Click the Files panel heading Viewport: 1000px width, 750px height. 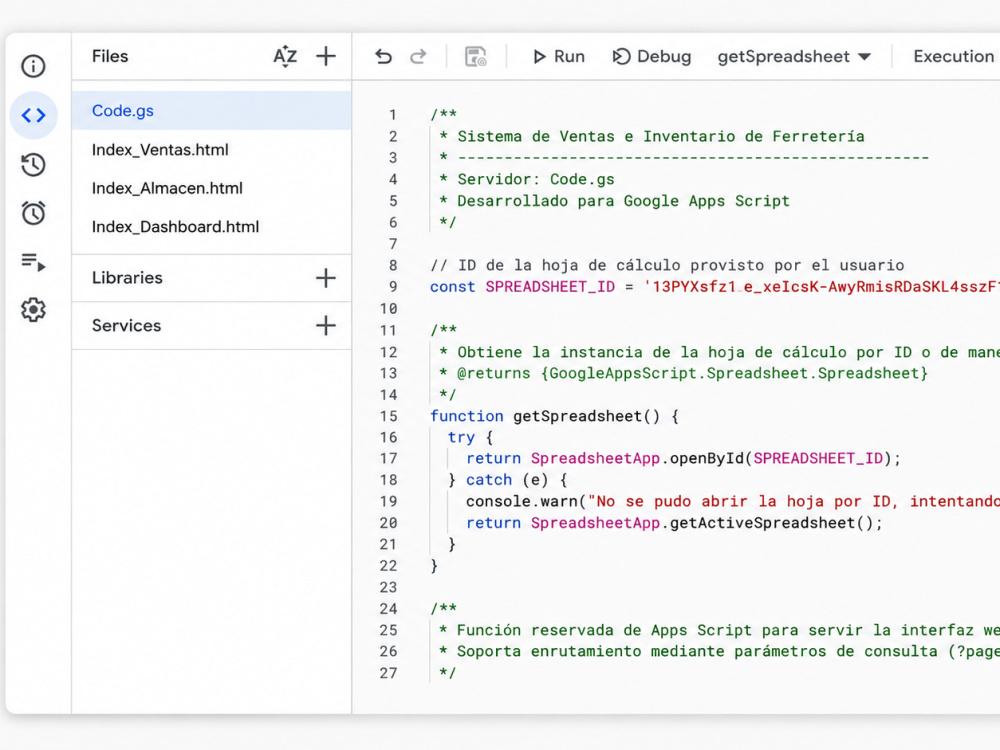click(110, 56)
